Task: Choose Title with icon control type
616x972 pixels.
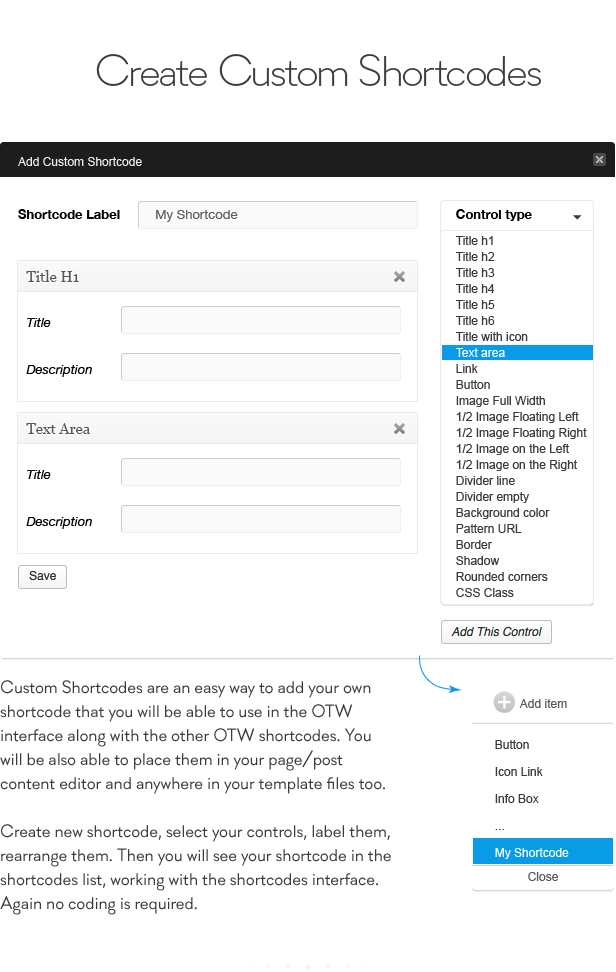Action: [x=491, y=337]
